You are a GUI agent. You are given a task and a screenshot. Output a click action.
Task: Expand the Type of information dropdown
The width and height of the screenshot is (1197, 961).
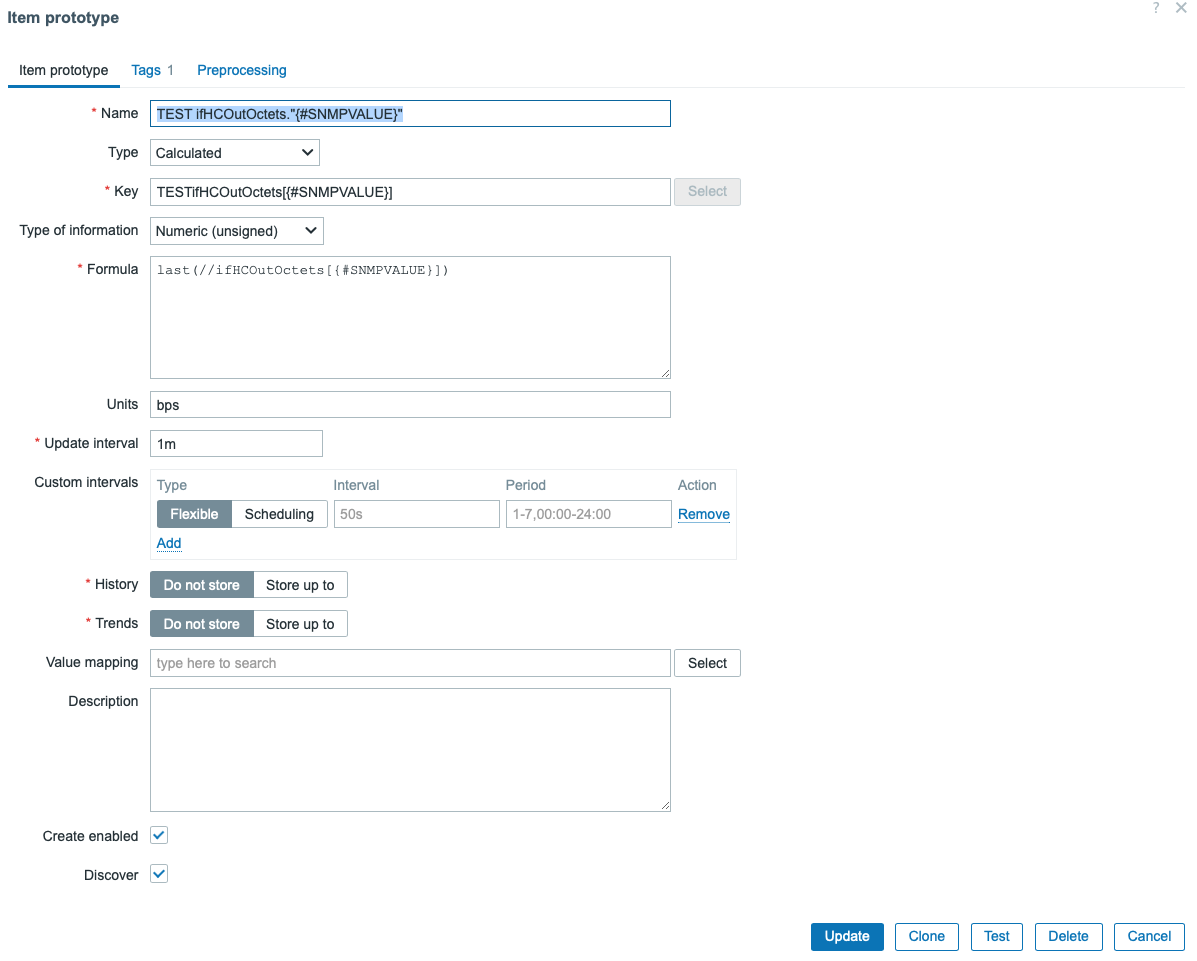point(237,231)
